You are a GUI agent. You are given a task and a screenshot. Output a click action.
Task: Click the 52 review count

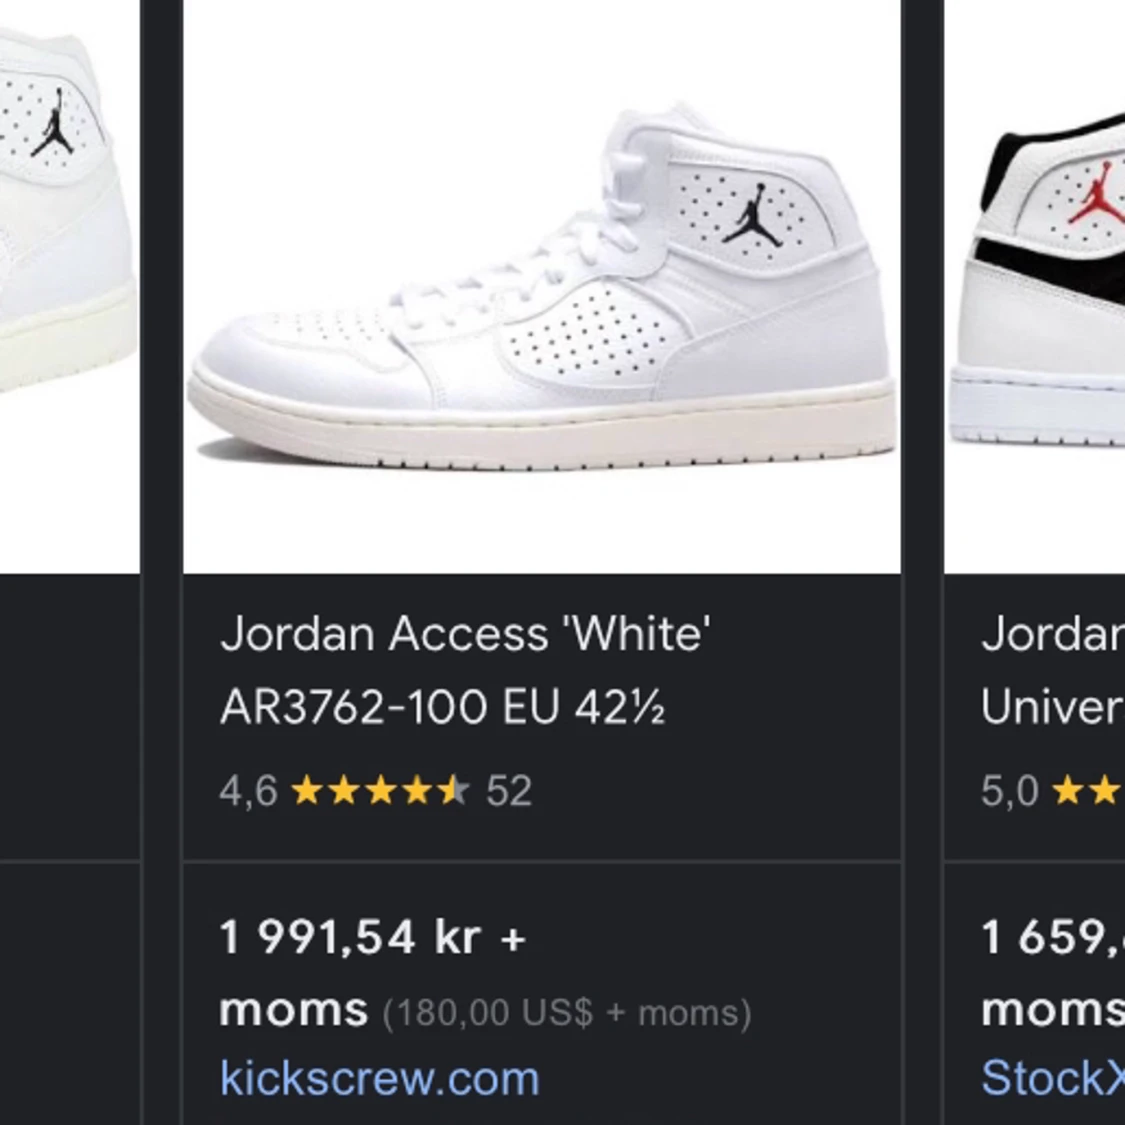(x=510, y=792)
